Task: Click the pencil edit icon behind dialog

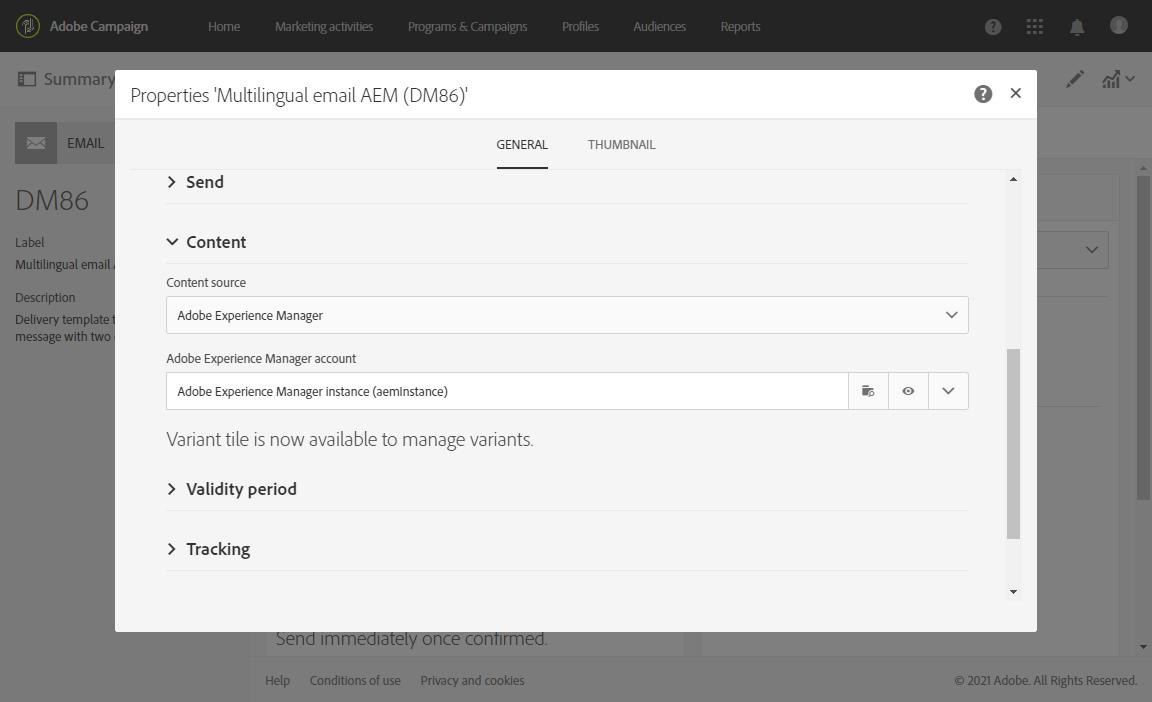Action: (1075, 79)
